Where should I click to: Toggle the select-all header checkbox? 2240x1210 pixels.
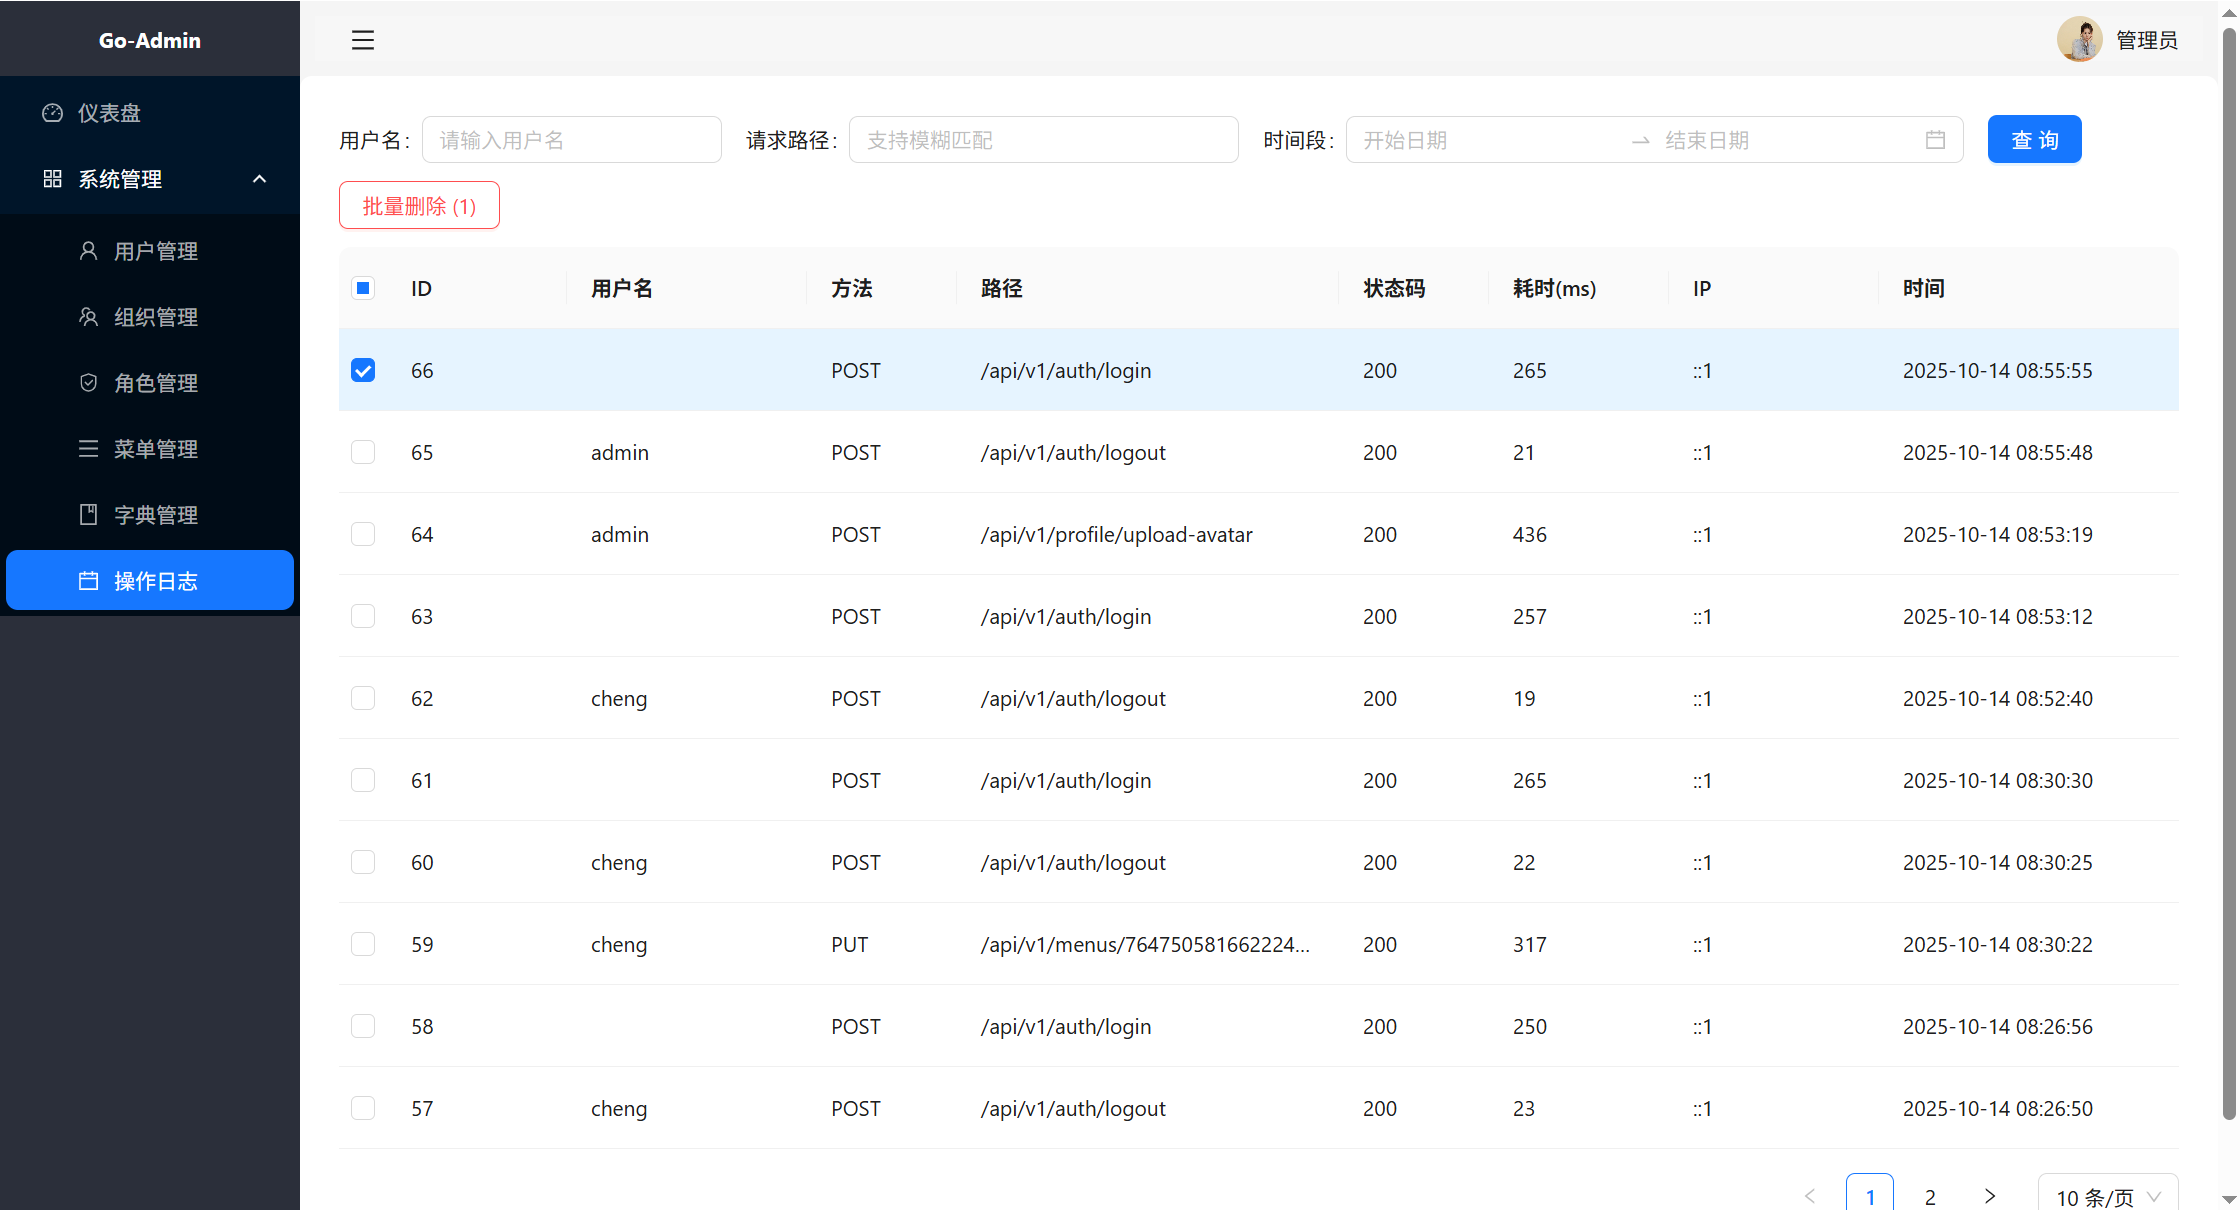coord(363,288)
